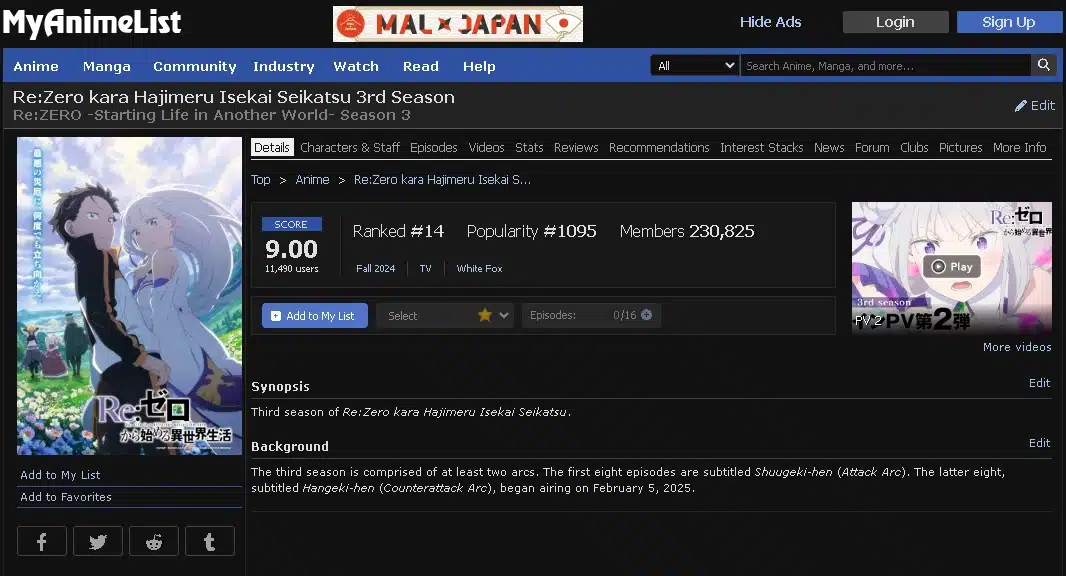Click the Add to My List button

click(314, 315)
